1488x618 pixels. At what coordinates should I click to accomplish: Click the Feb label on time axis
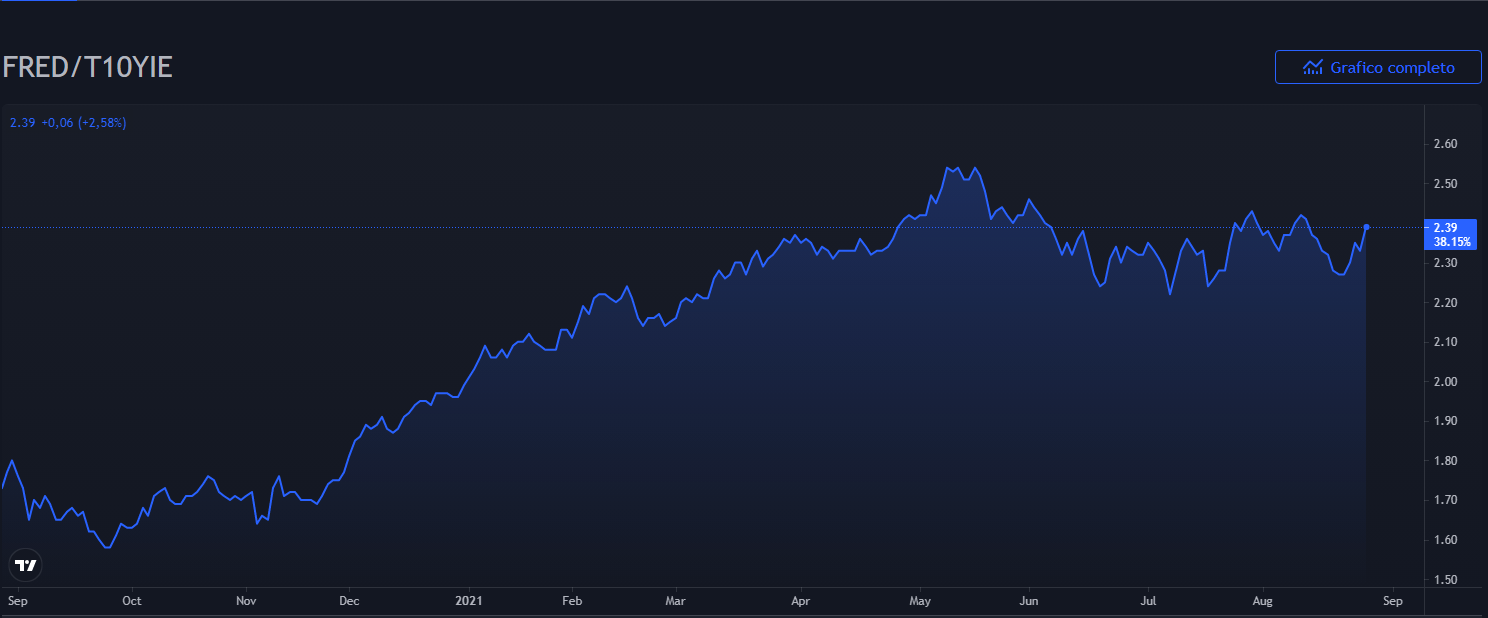pos(572,601)
